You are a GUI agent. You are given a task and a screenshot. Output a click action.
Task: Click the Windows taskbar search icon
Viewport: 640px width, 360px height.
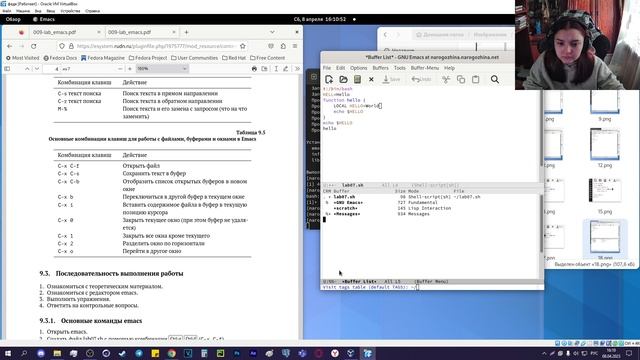pyautogui.click(x=24, y=353)
